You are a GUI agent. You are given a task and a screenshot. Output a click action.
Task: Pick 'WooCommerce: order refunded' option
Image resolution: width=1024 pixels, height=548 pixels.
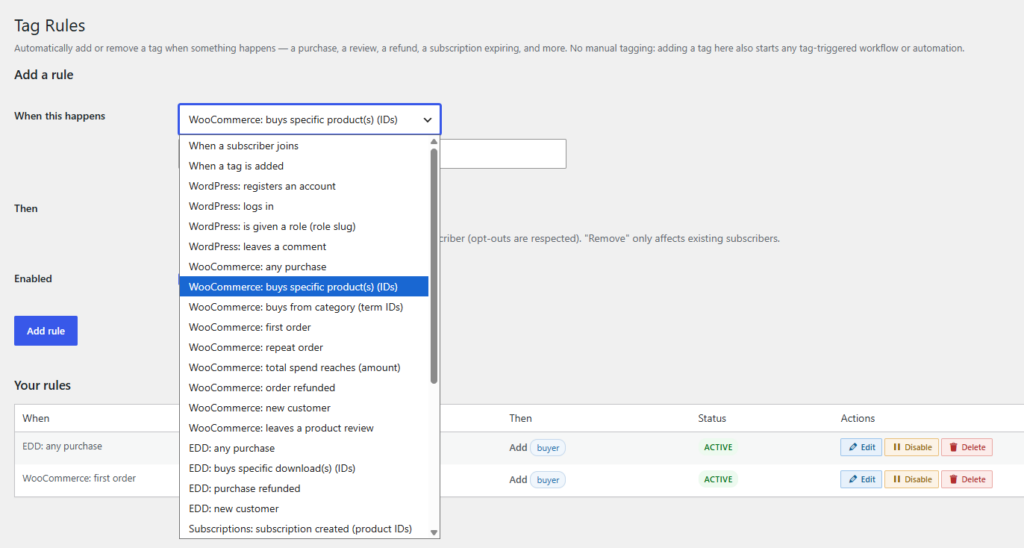304,388
